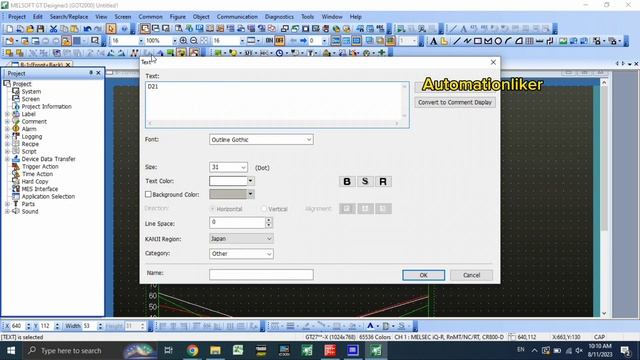Viewport: 640px width, 360px height.
Task: Click the Name input field
Action: (x=261, y=274)
